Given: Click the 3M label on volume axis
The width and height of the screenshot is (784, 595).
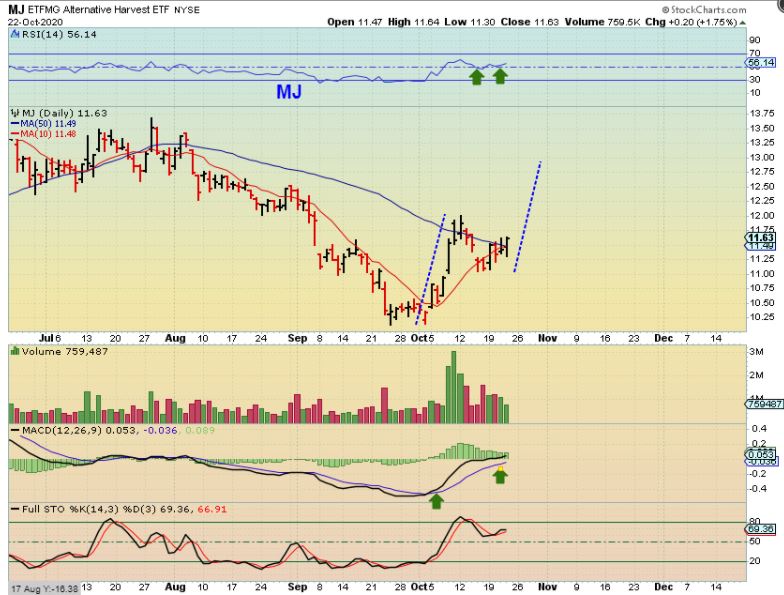Looking at the screenshot, I should (756, 352).
